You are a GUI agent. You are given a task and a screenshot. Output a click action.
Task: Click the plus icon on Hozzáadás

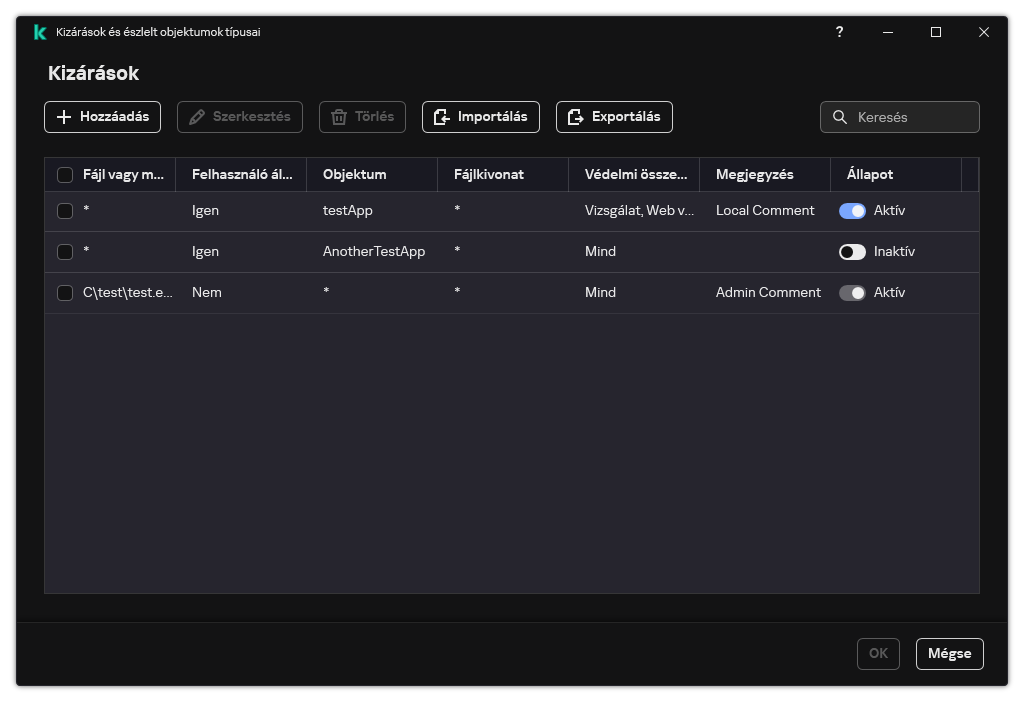[x=64, y=117]
